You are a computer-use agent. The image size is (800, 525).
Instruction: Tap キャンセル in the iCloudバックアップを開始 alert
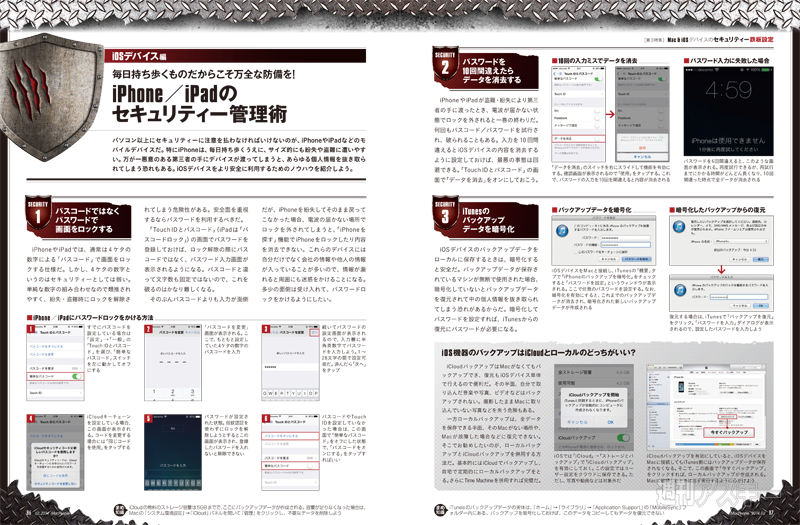coord(578,422)
